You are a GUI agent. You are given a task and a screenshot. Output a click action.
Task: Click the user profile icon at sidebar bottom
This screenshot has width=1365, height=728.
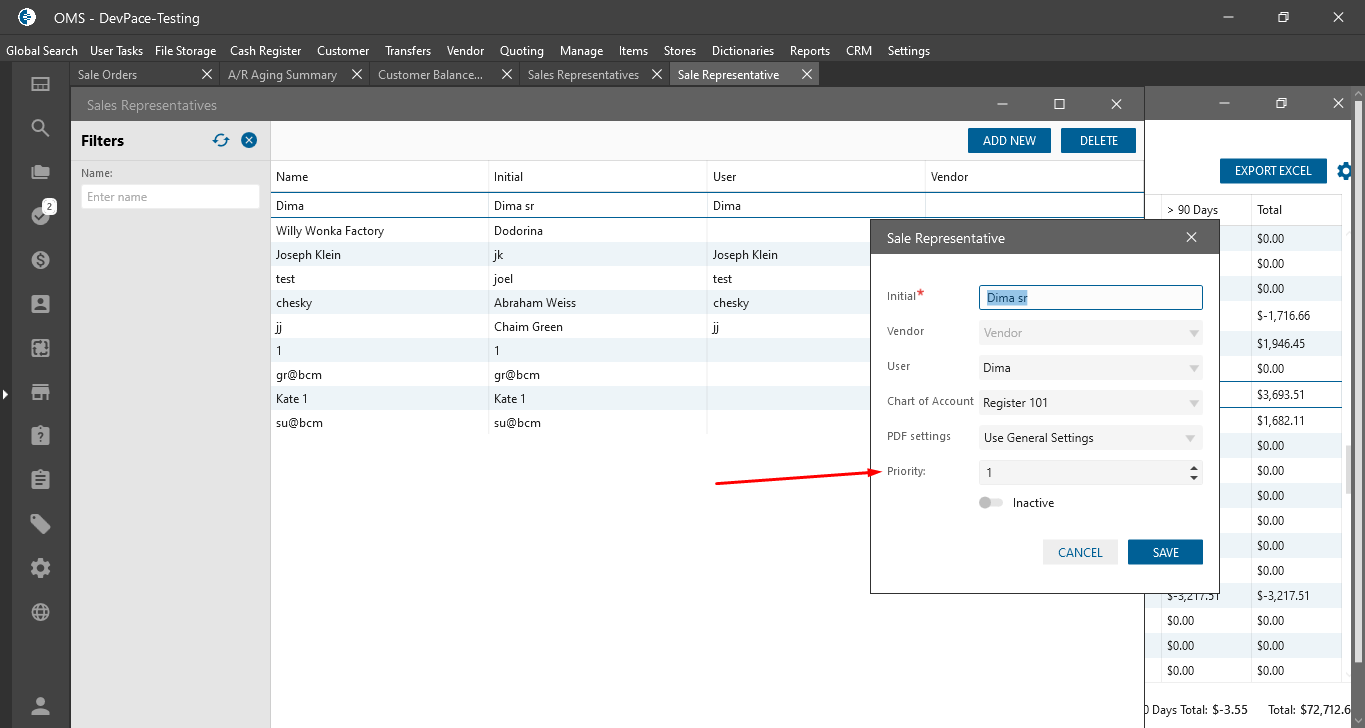coord(40,706)
